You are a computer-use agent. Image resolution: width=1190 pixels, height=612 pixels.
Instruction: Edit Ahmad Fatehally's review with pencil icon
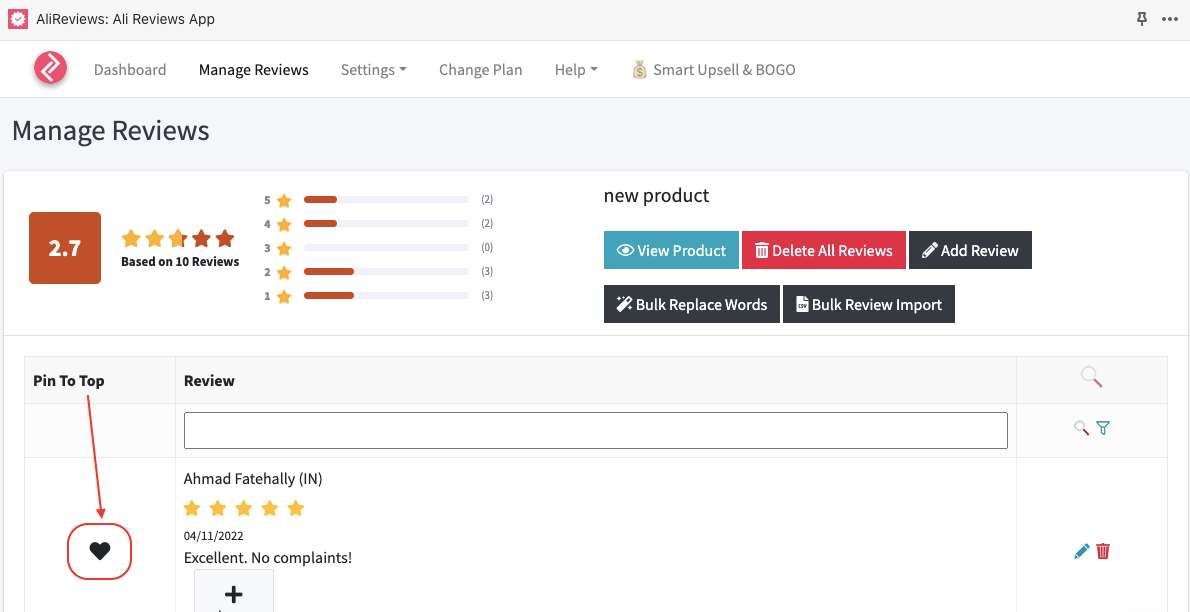pos(1081,551)
